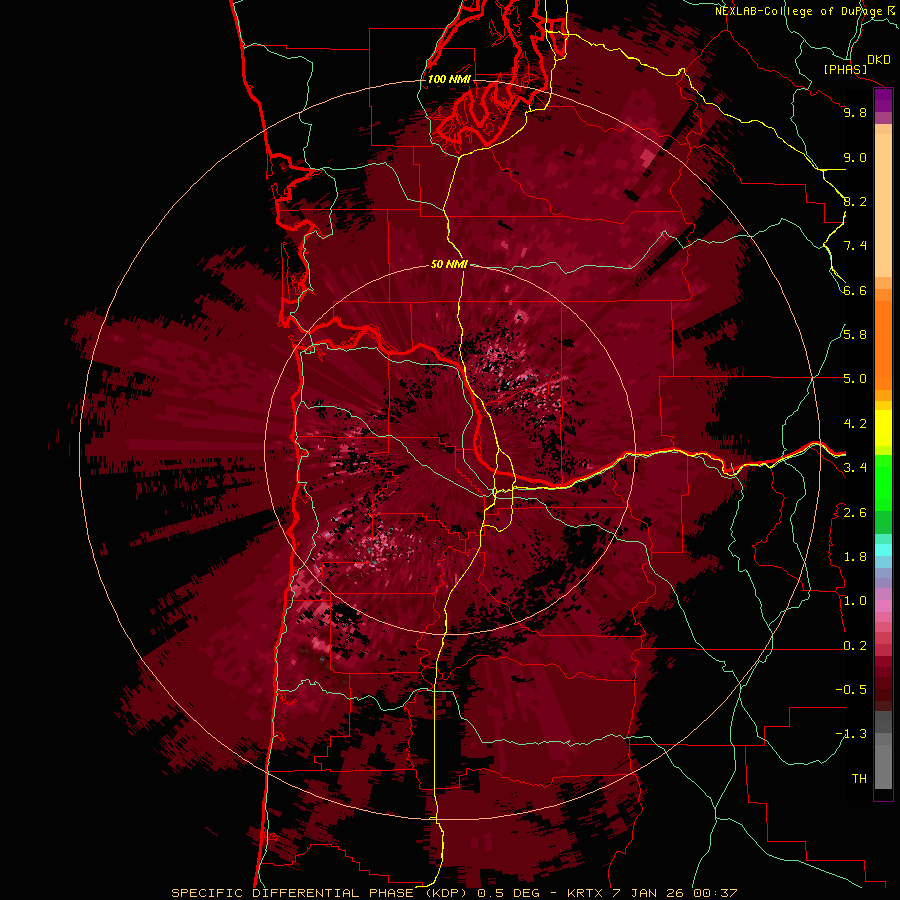Select the 0.2 legend value
900x900 pixels.
[x=855, y=646]
